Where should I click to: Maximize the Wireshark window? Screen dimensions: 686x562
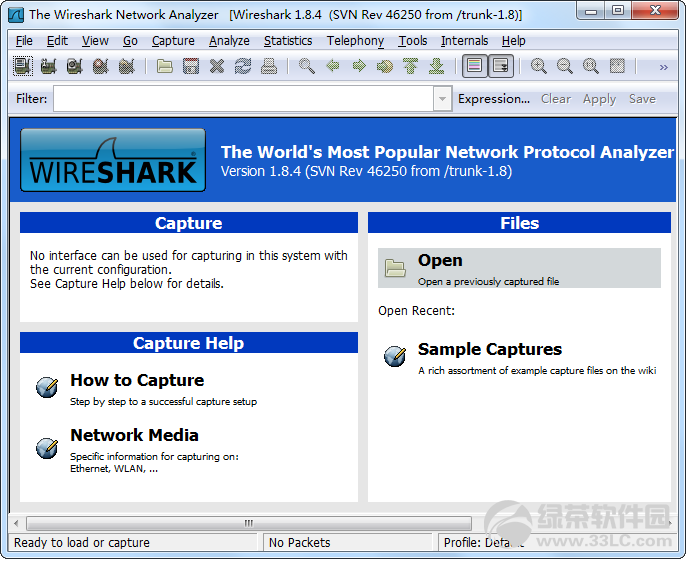pos(618,10)
